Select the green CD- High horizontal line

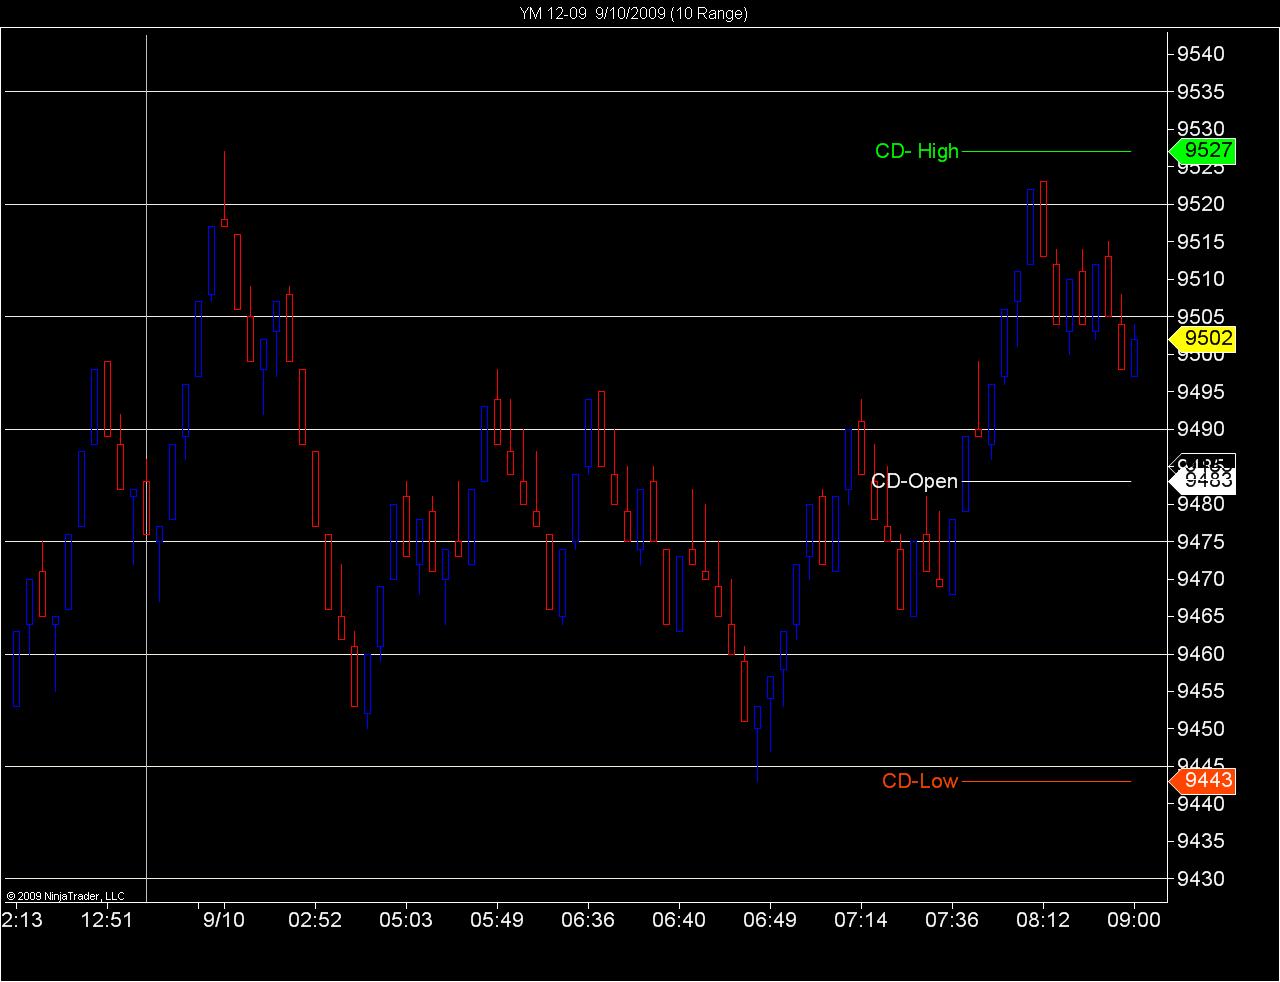[x=1046, y=151]
